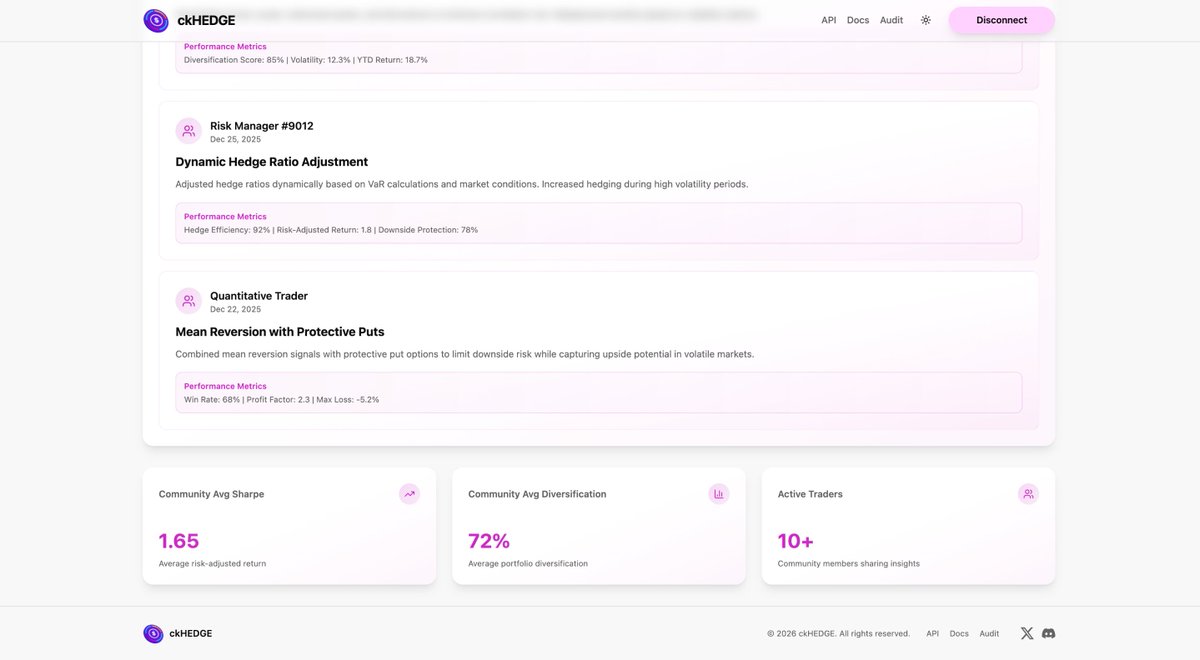Click the © 2026 ckHEDGE copyright text
The width and height of the screenshot is (1200, 660).
coord(838,633)
